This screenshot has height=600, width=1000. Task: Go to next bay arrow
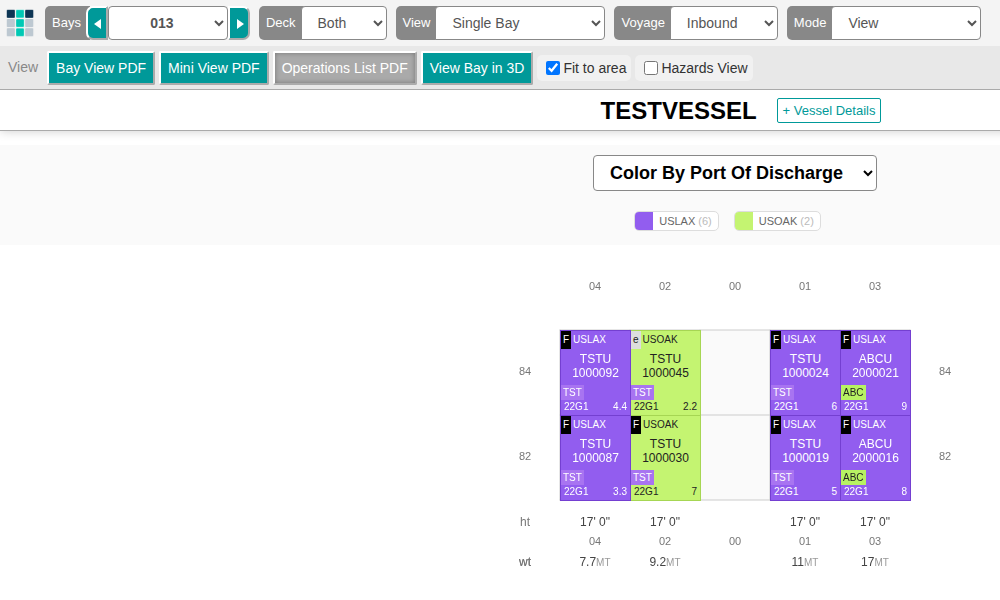point(239,24)
